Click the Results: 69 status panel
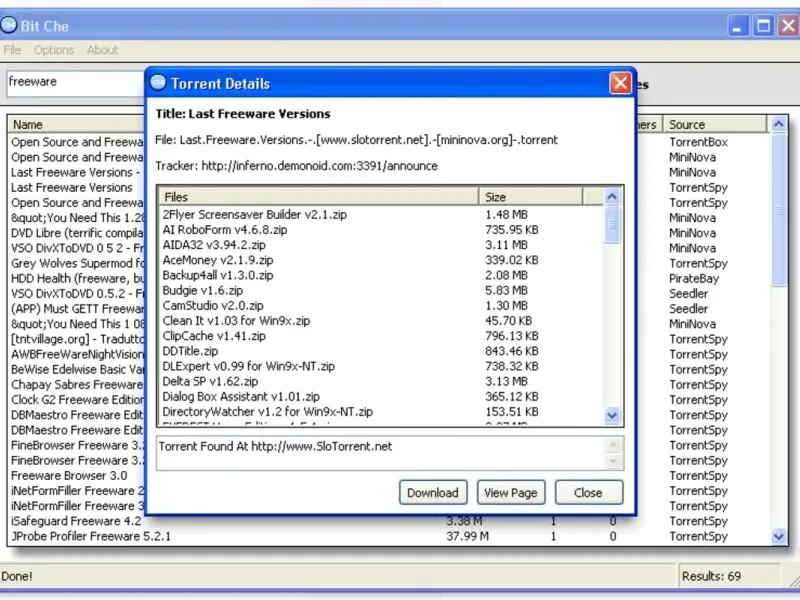This screenshot has height=600, width=800. [x=729, y=576]
